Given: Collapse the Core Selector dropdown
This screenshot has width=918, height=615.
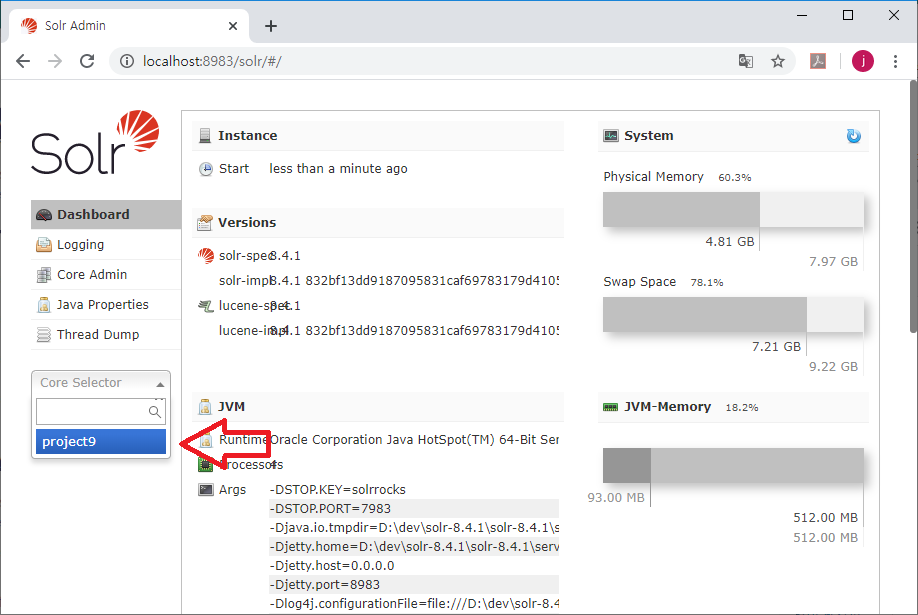Looking at the screenshot, I should (101, 382).
